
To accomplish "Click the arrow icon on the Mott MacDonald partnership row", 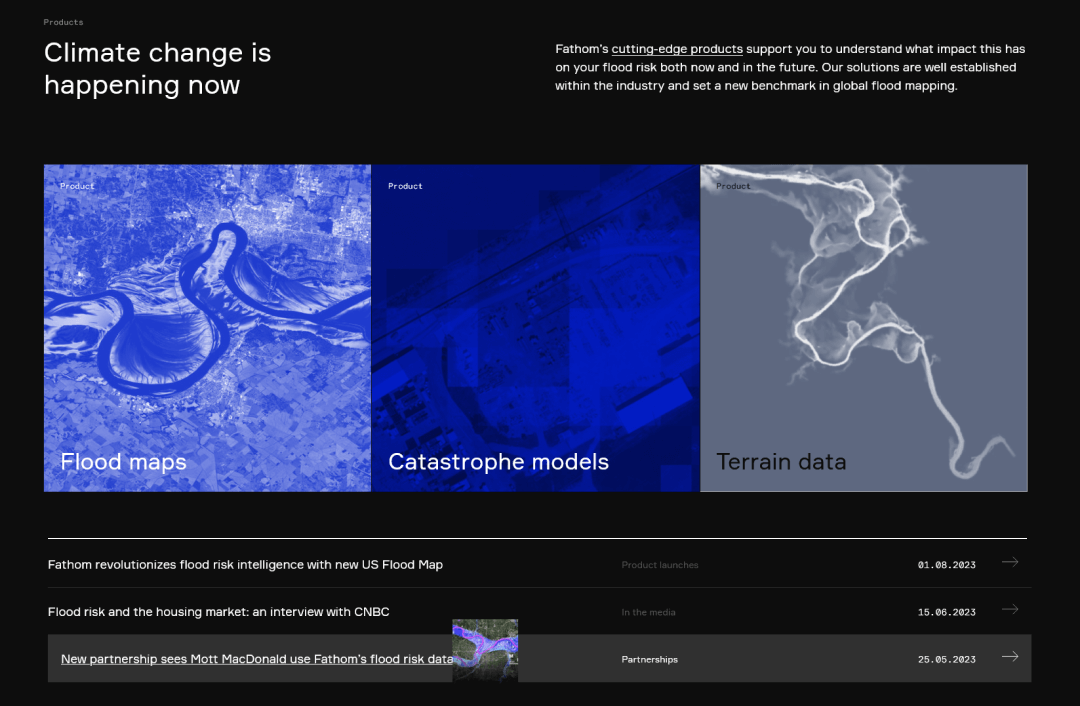I will pyautogui.click(x=1010, y=656).
